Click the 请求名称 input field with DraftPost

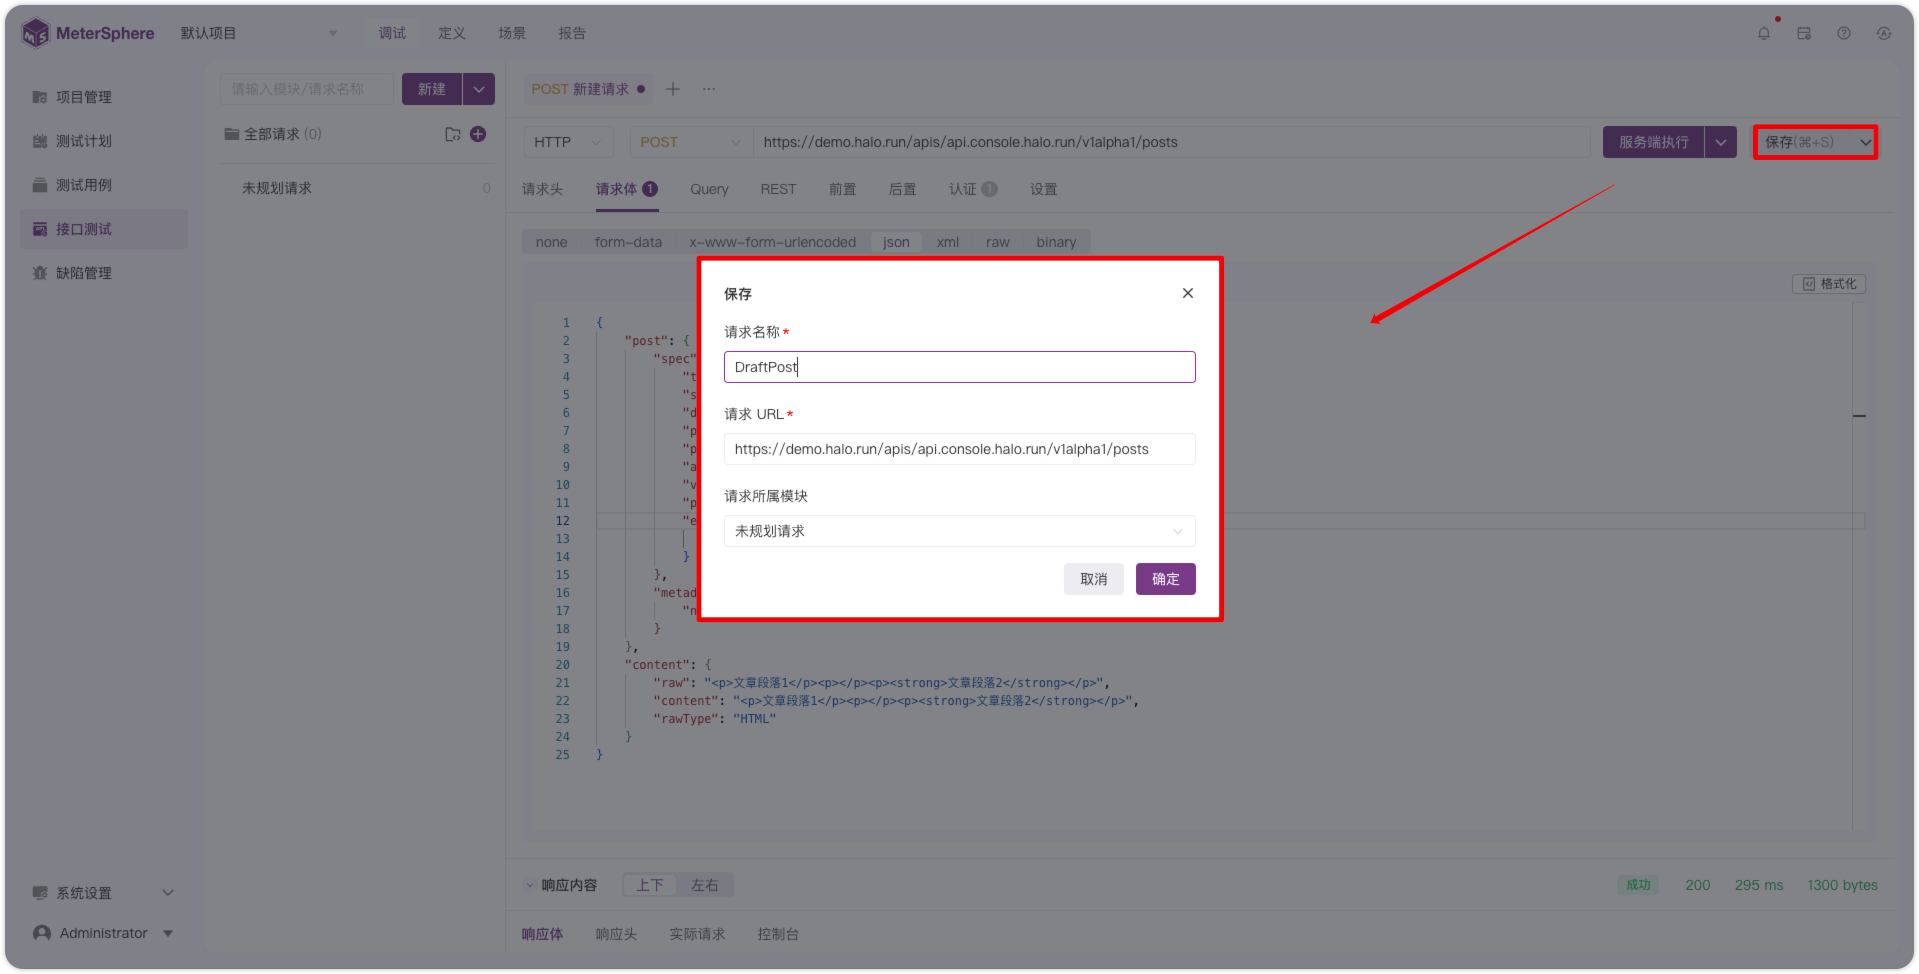(x=960, y=367)
